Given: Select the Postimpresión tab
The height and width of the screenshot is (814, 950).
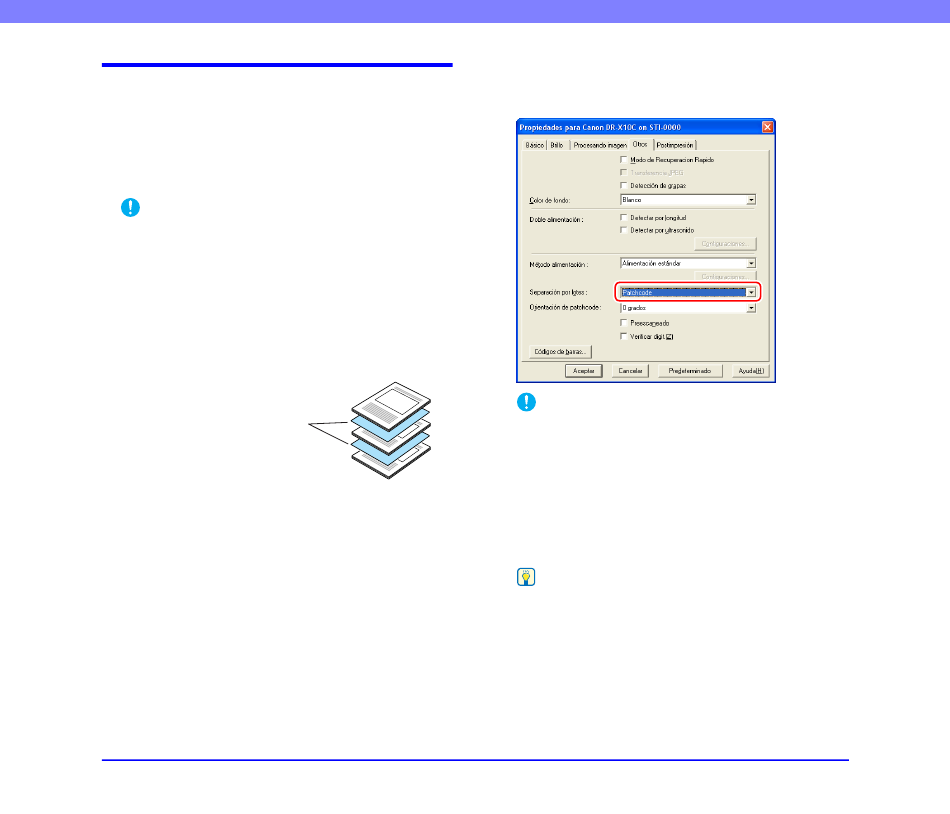Looking at the screenshot, I should 675,145.
